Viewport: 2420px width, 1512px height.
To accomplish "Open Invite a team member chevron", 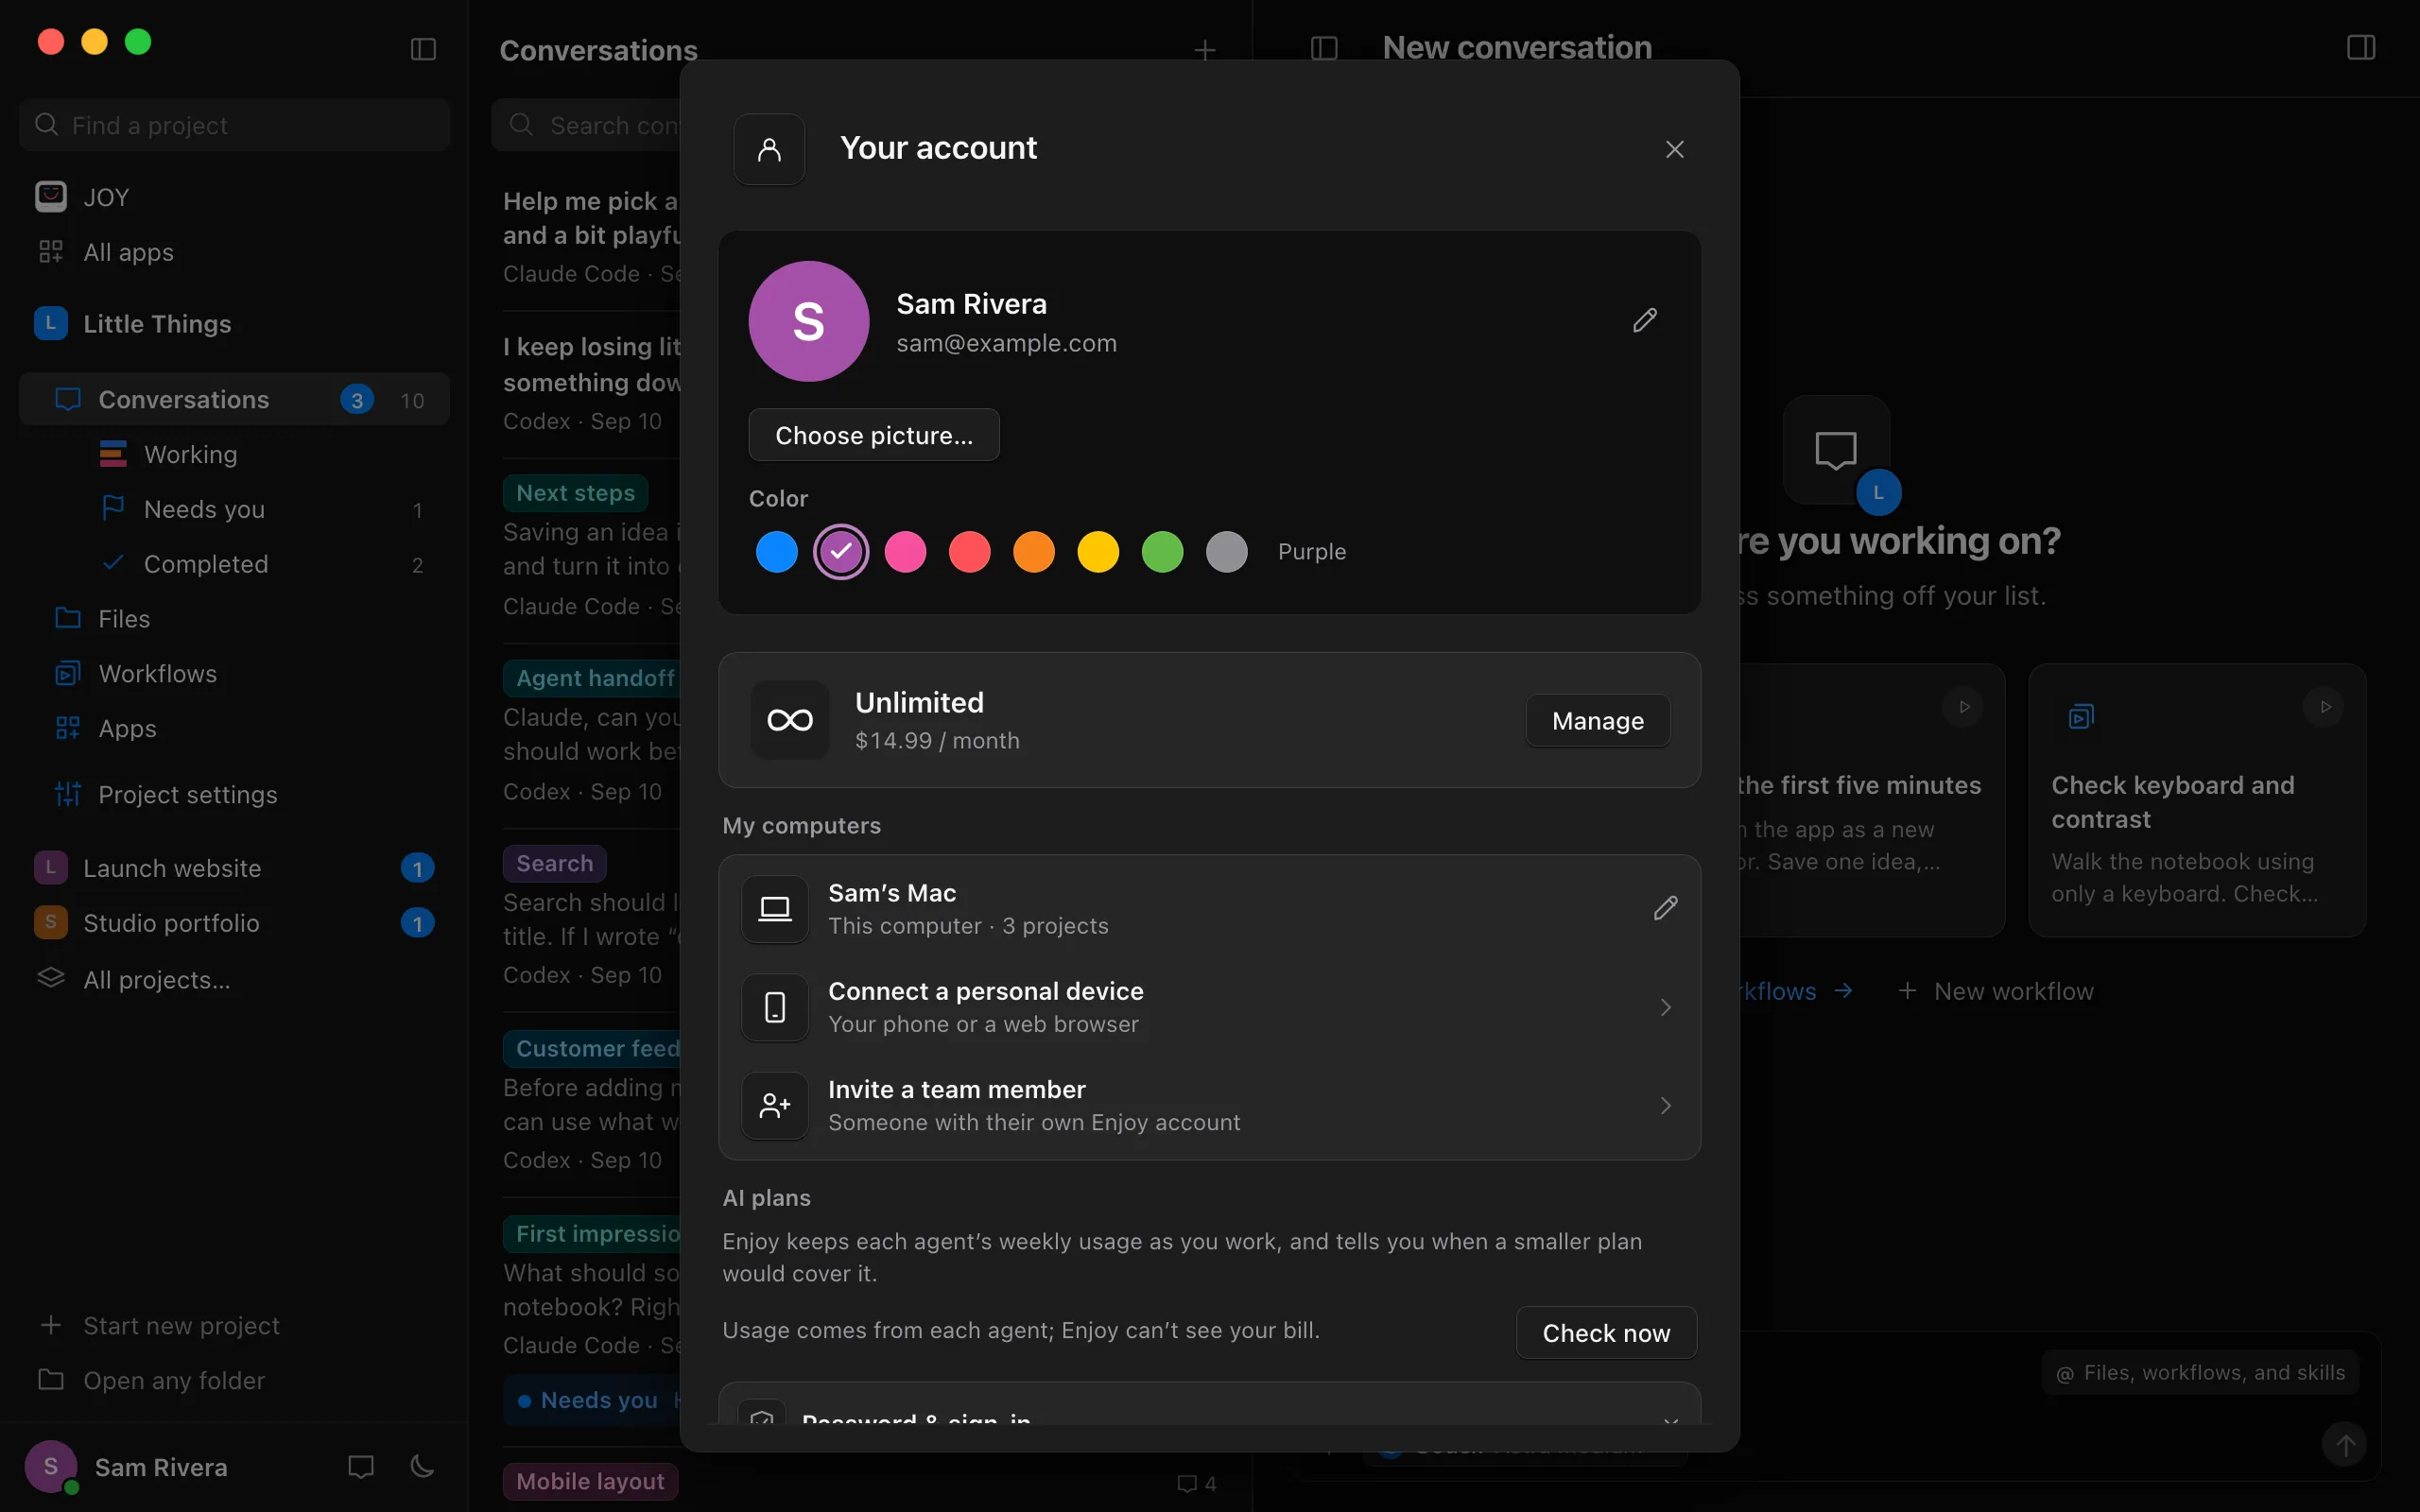I will (1665, 1105).
